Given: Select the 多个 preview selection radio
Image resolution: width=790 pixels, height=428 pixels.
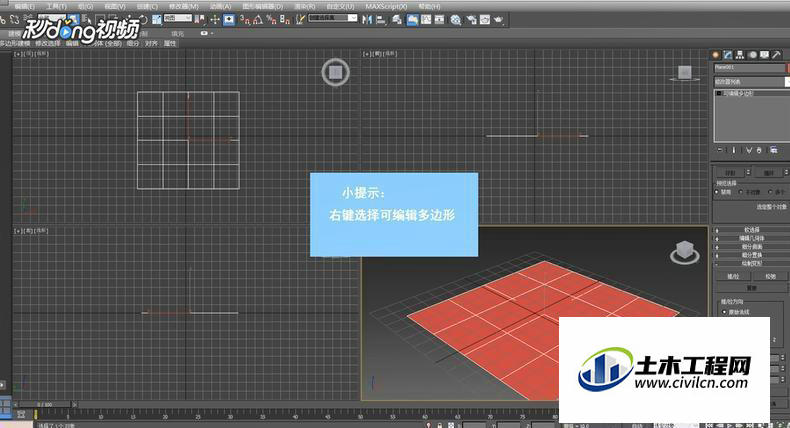Looking at the screenshot, I should (770, 192).
